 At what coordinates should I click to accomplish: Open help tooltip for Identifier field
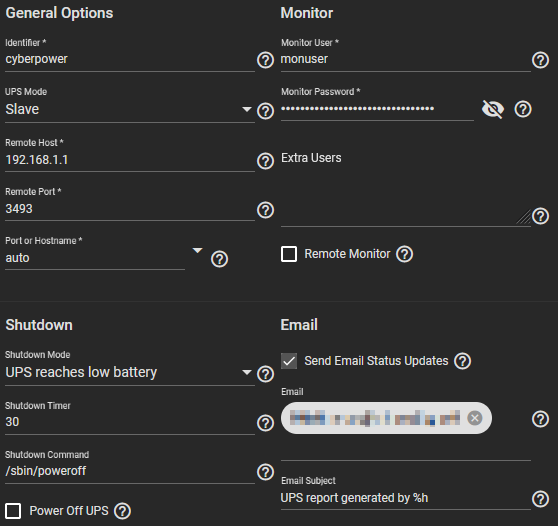click(x=265, y=60)
